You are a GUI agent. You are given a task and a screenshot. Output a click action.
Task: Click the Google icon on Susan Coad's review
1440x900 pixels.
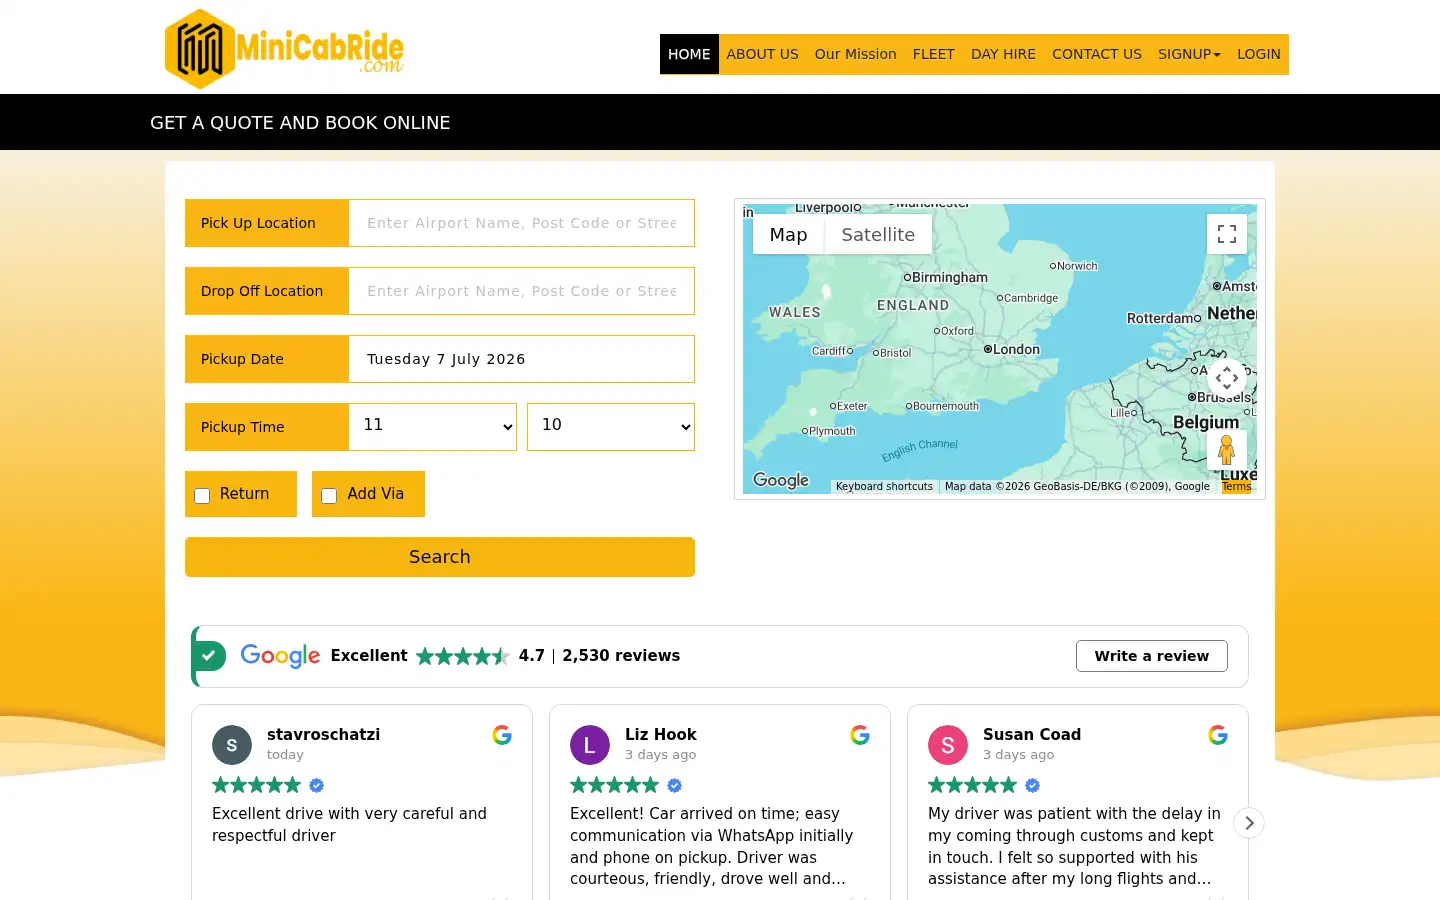1218,735
